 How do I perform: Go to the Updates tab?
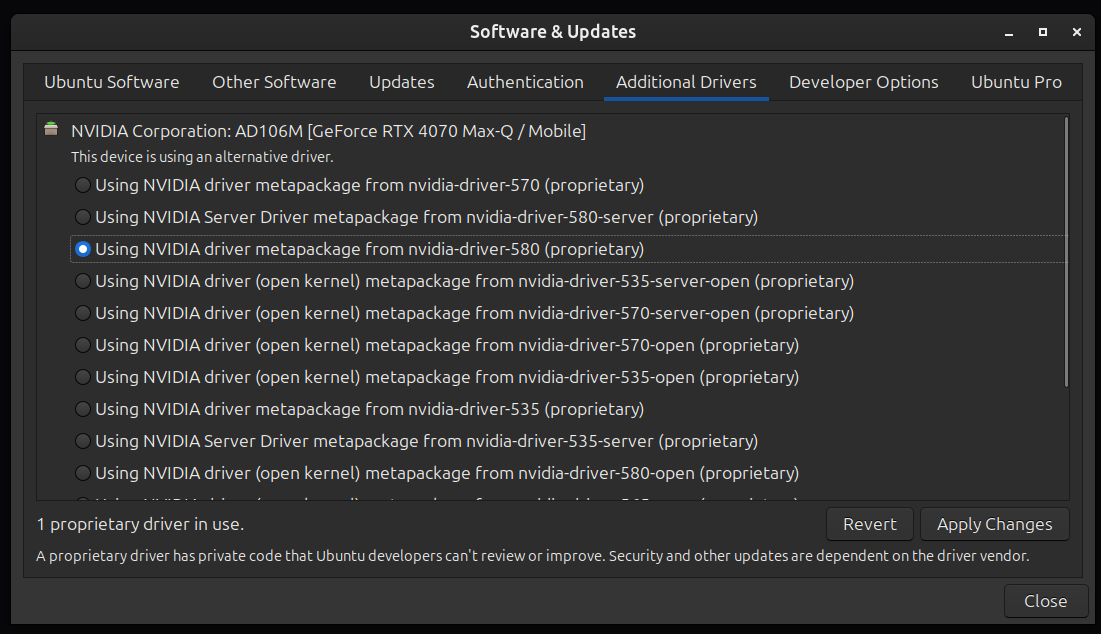[x=402, y=82]
